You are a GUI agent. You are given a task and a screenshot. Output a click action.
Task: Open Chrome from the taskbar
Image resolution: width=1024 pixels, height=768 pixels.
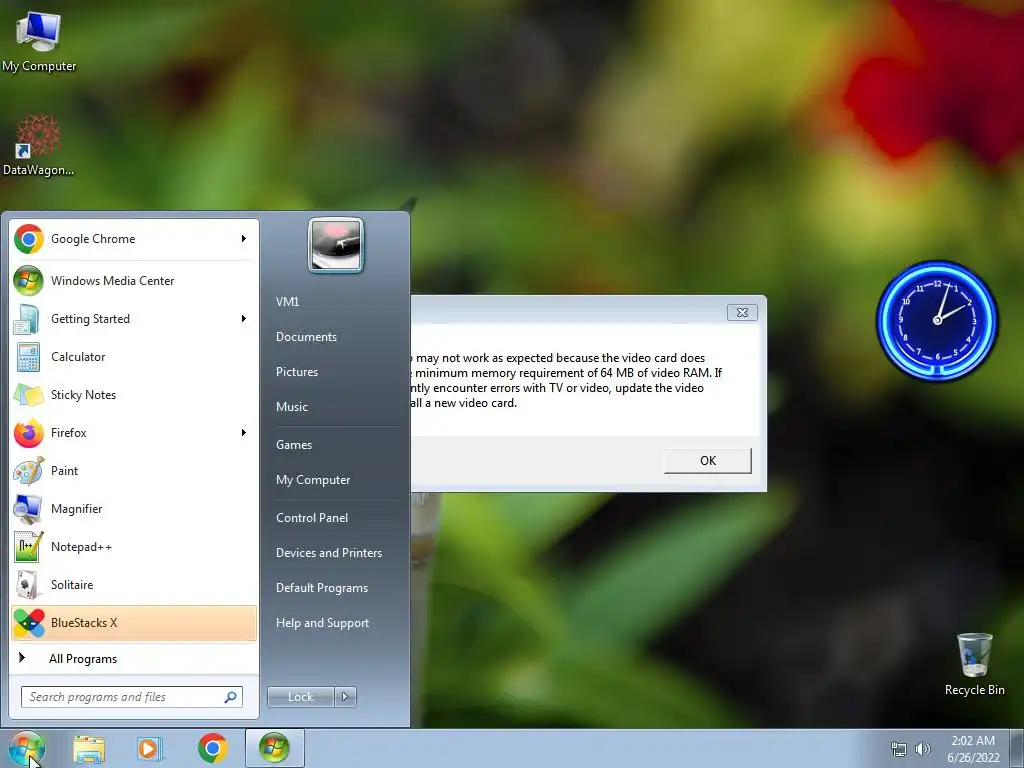212,749
